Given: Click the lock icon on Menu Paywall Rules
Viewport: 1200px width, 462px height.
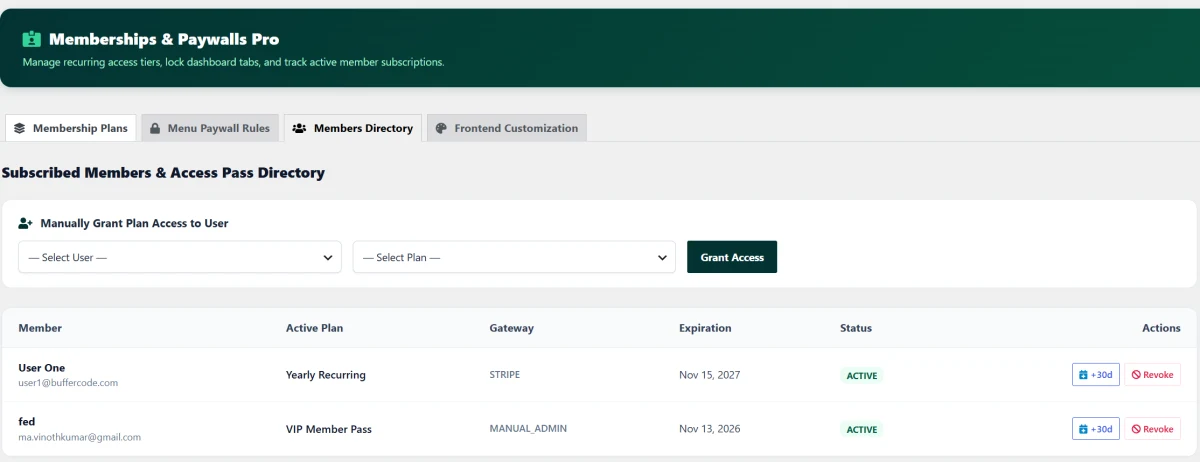Looking at the screenshot, I should 155,128.
